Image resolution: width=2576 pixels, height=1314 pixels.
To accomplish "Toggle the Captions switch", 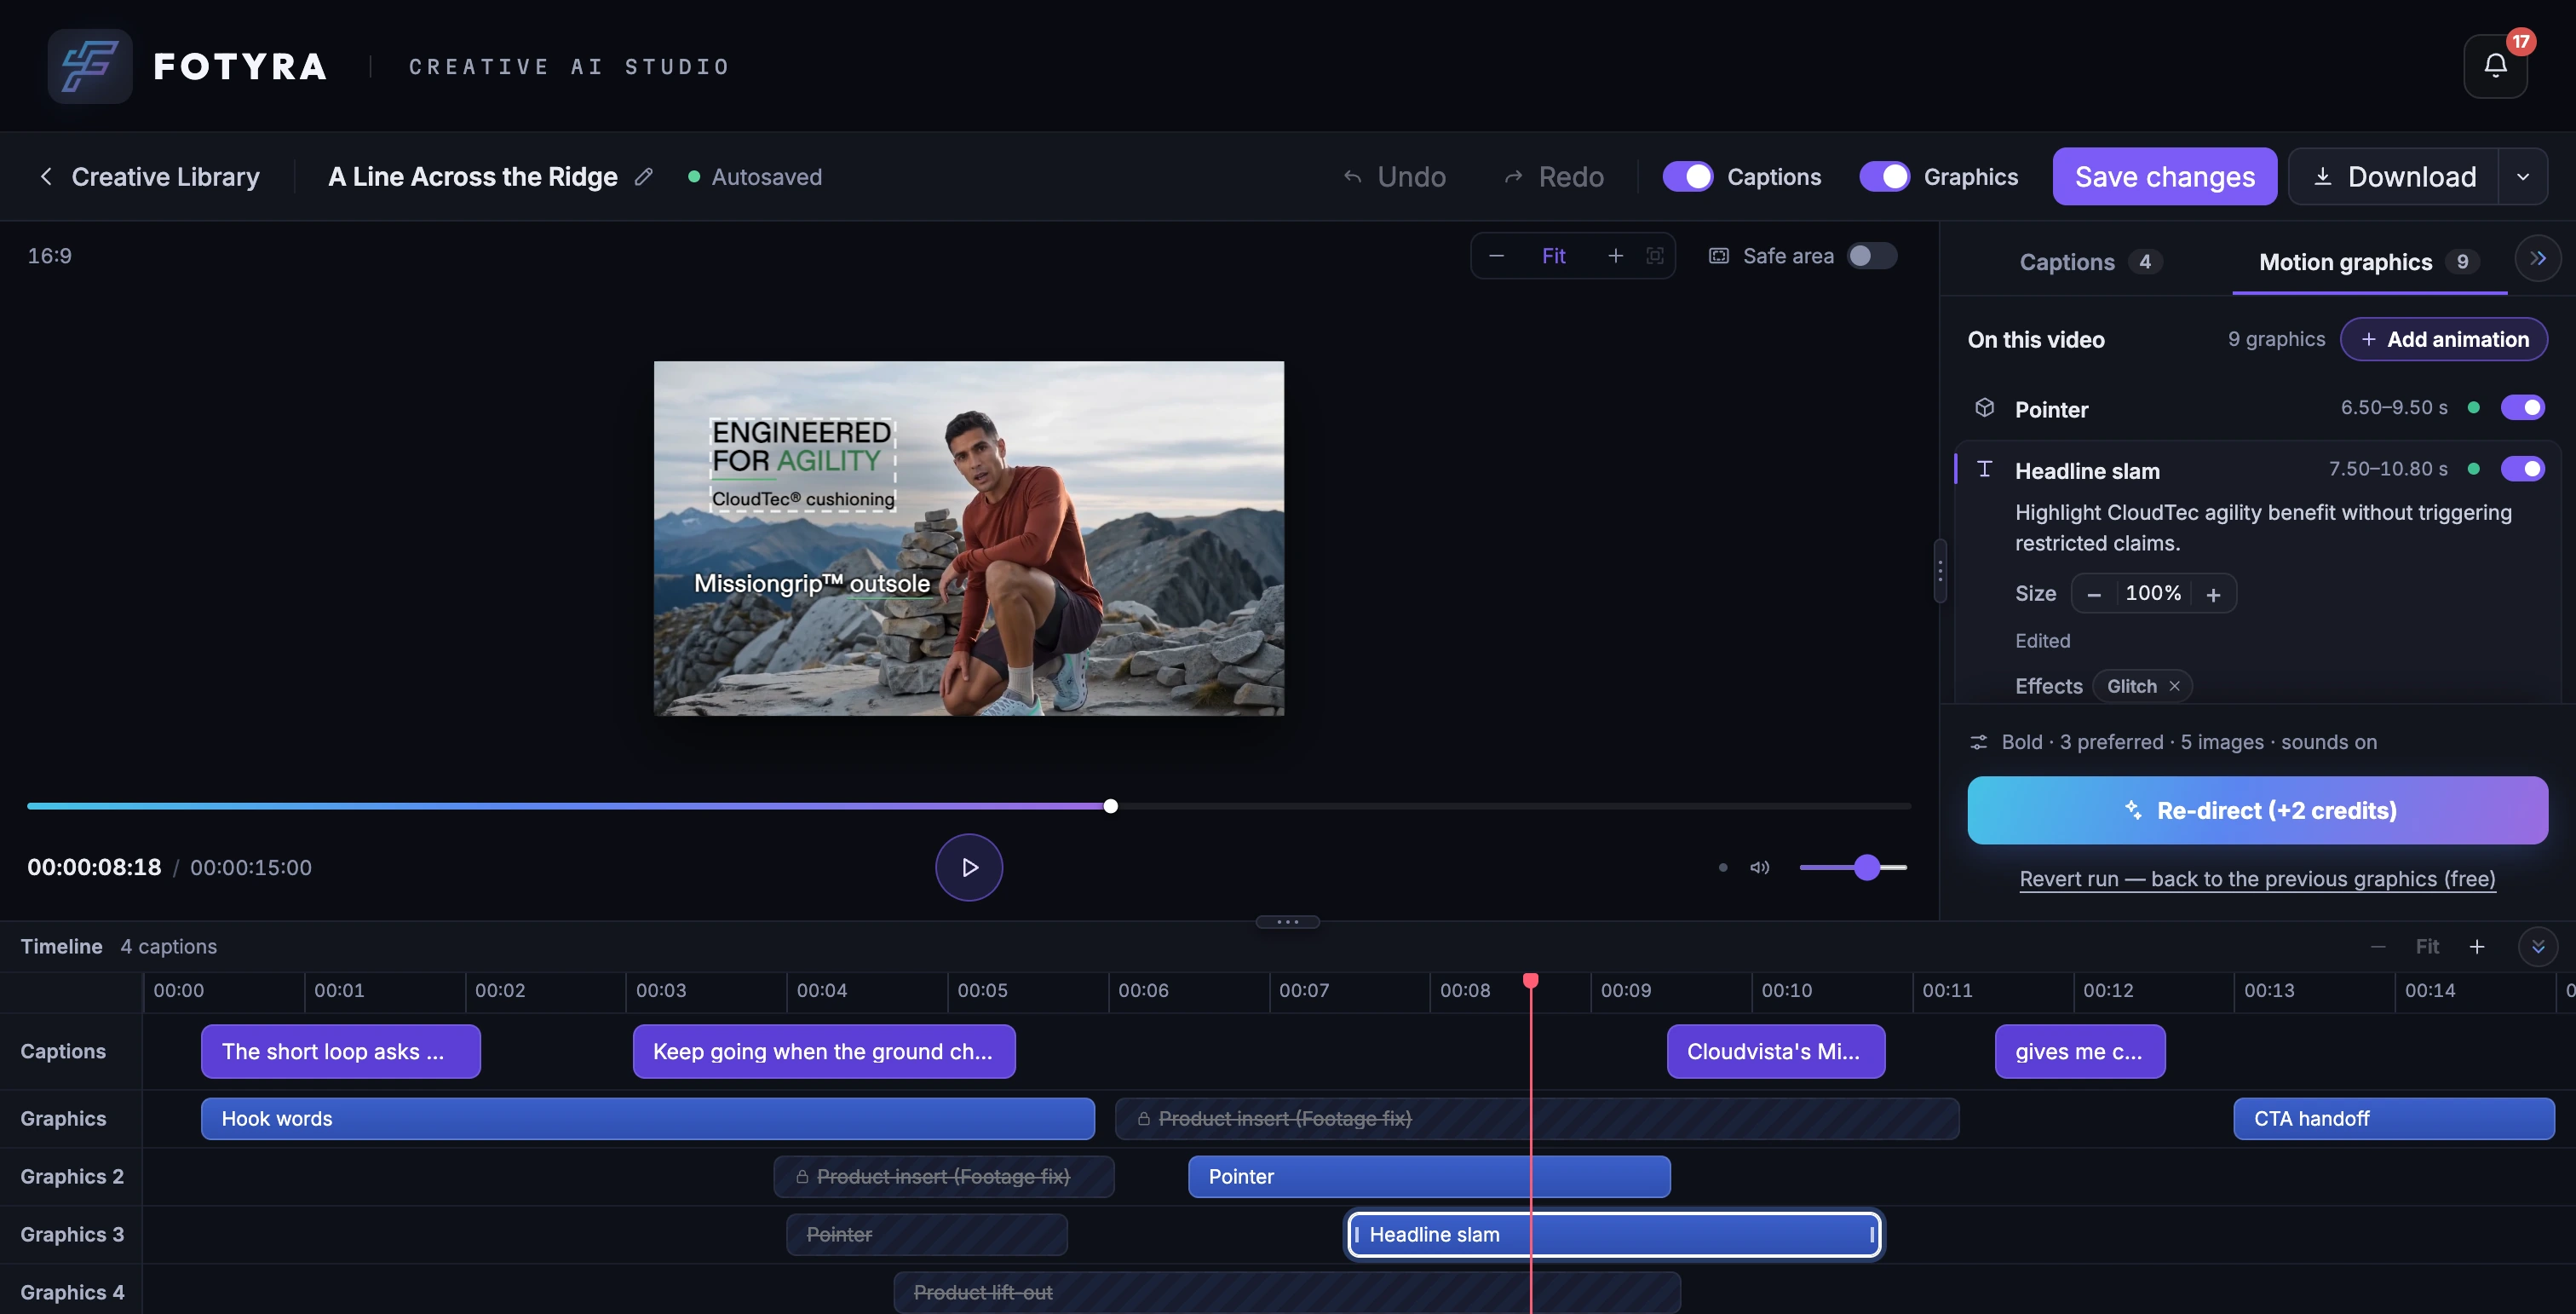I will [1687, 177].
